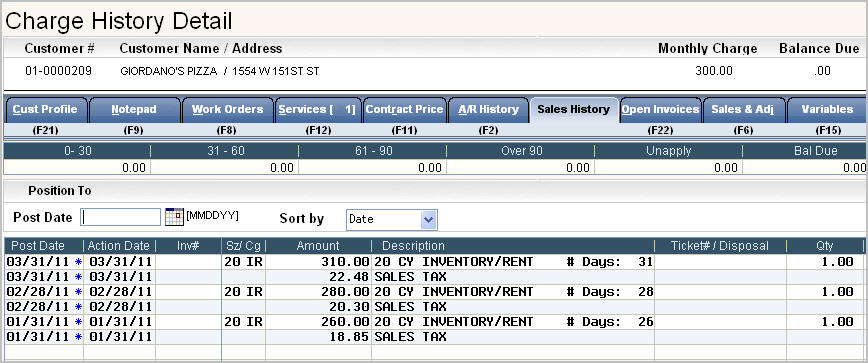The image size is (868, 363).
Task: Sort by the Post Date column header
Action: pyautogui.click(x=38, y=245)
